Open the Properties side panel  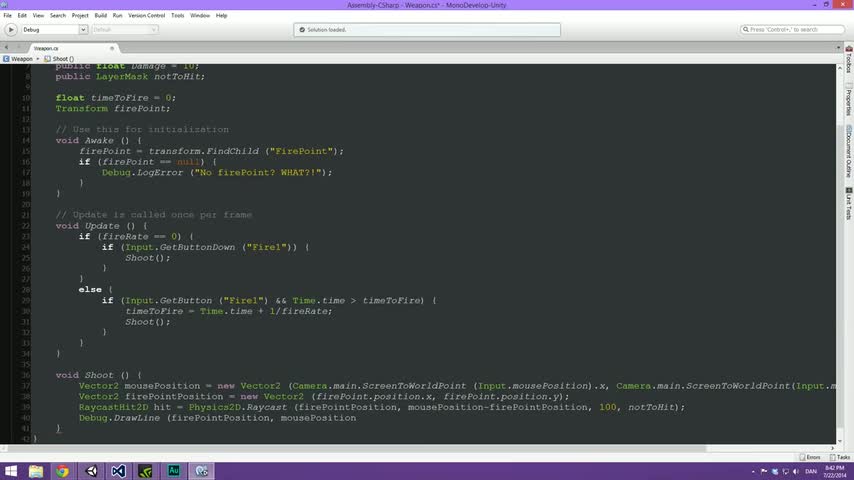(849, 100)
